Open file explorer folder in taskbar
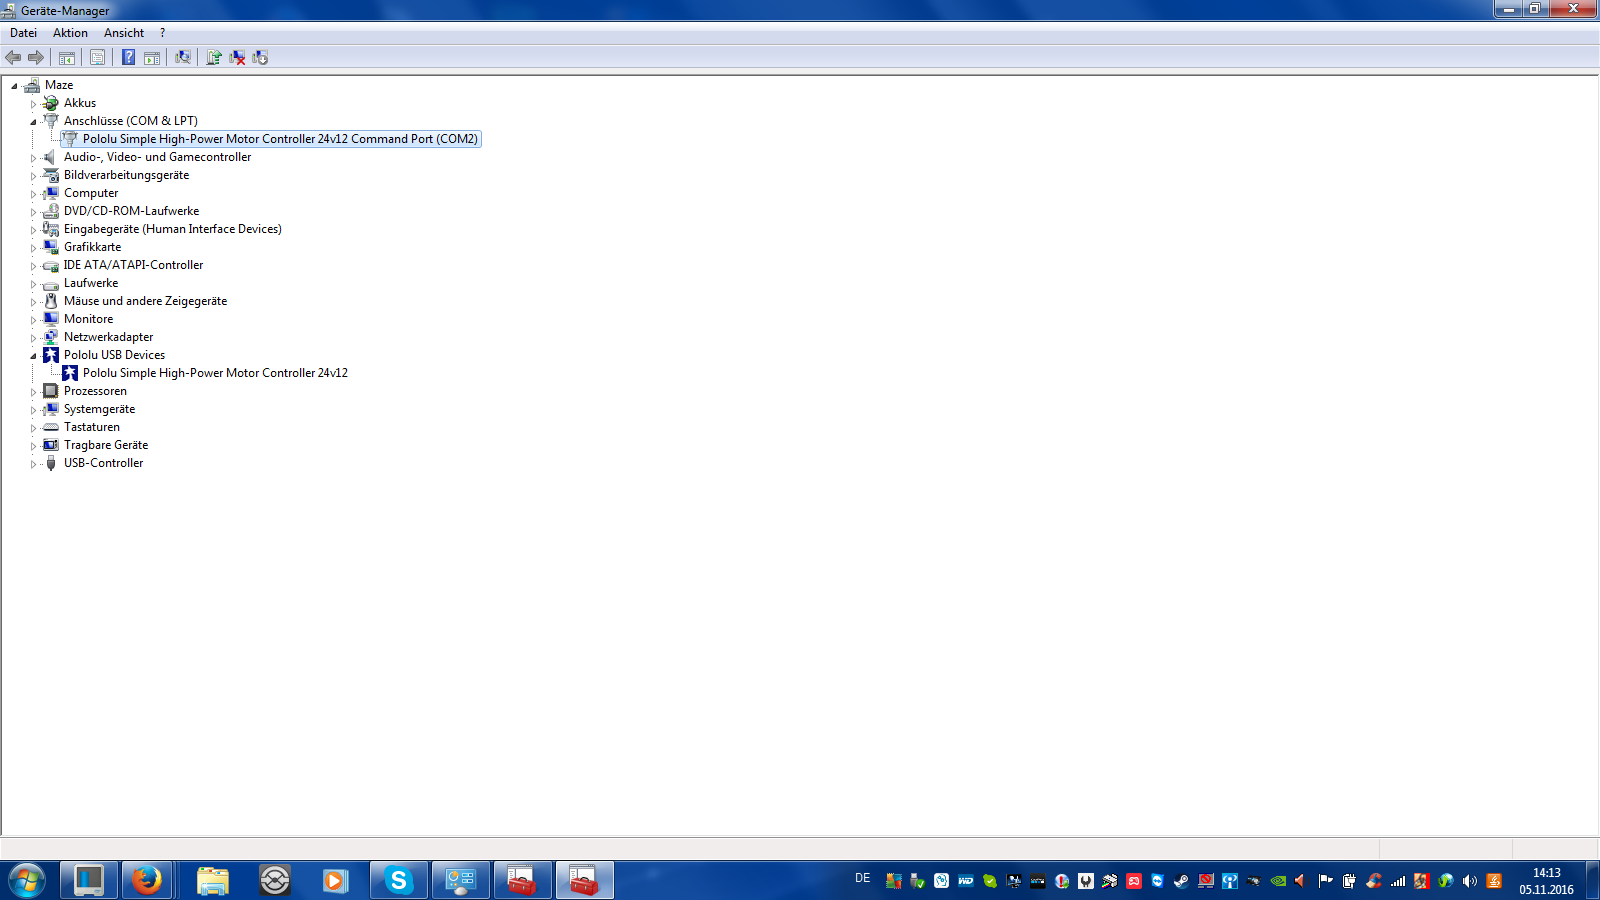This screenshot has width=1600, height=900. (x=213, y=881)
